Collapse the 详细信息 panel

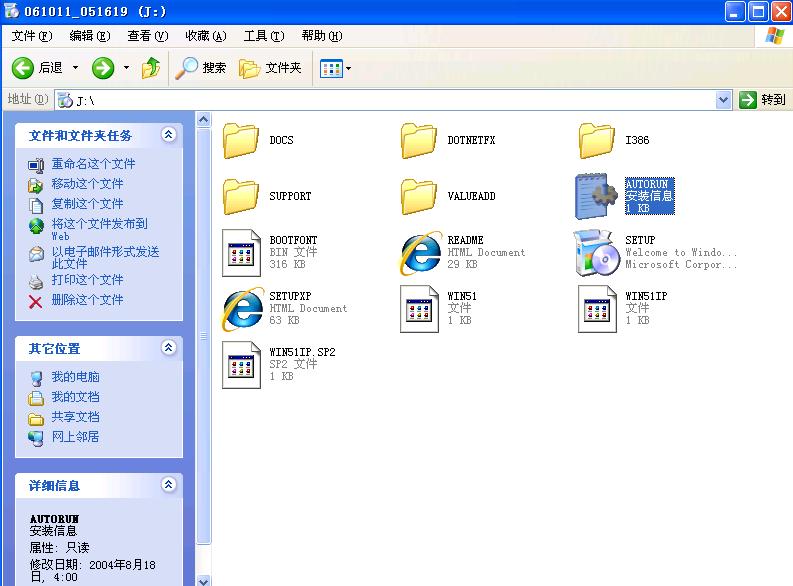click(x=168, y=484)
